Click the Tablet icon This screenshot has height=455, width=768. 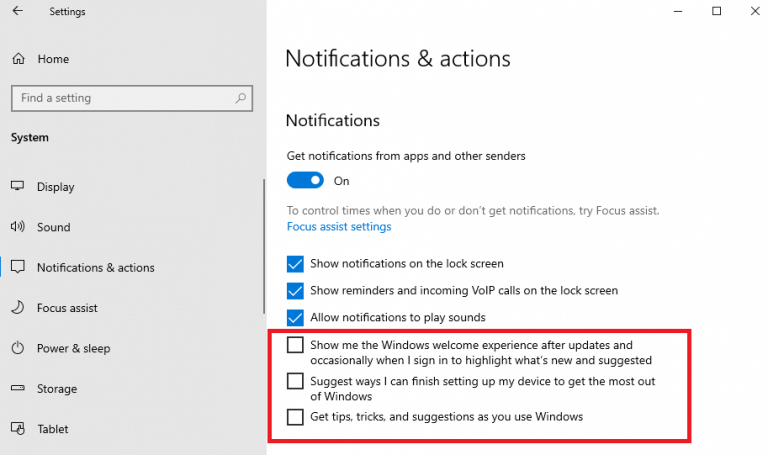pos(18,429)
